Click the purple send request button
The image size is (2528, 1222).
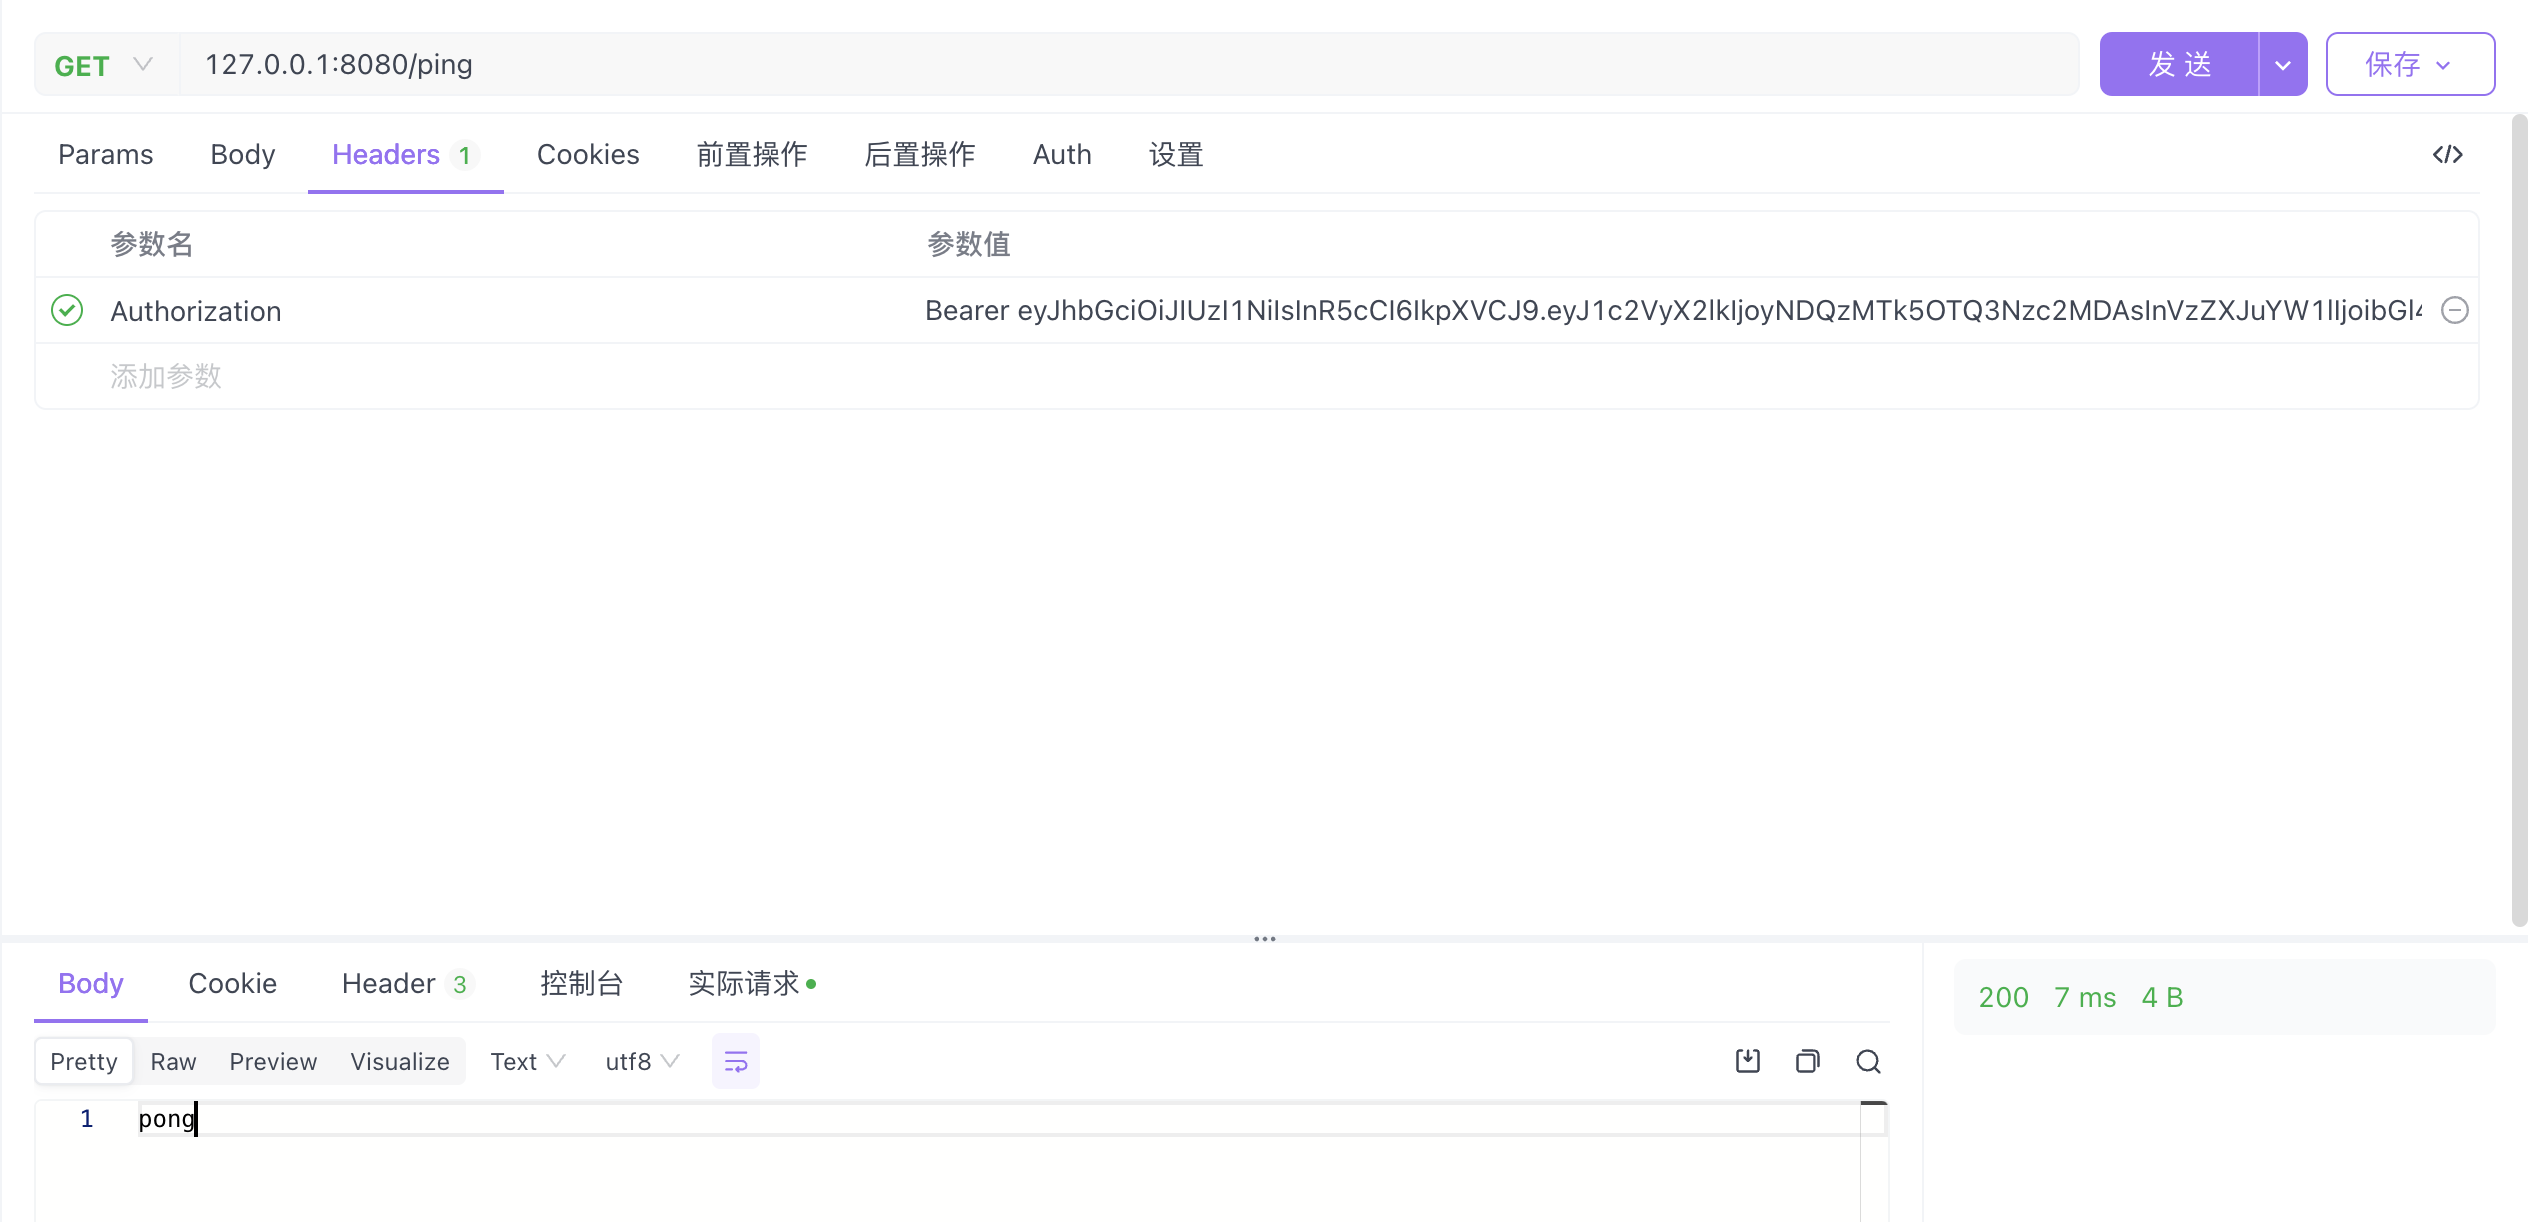click(2178, 65)
